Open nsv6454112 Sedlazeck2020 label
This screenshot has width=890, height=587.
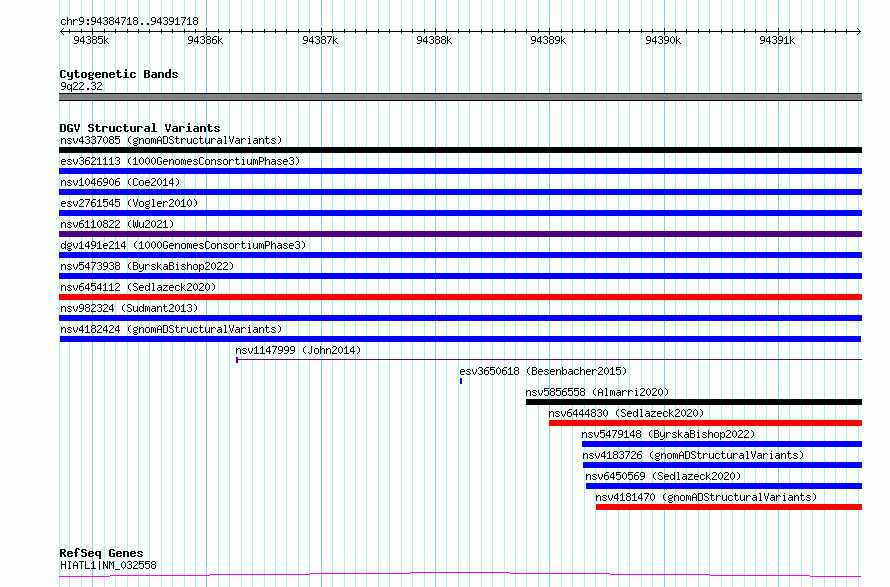(138, 287)
